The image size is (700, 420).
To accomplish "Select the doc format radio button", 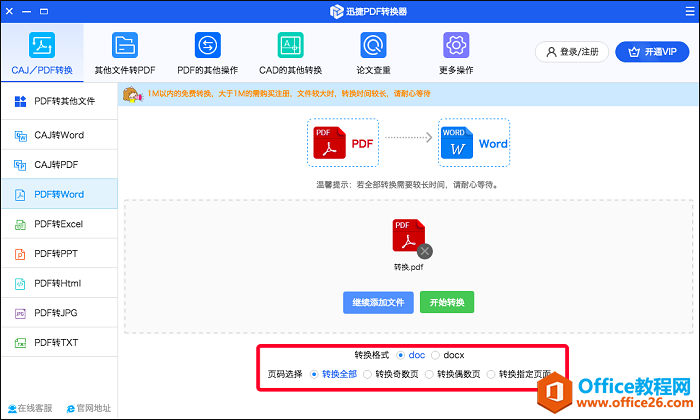I will click(x=401, y=355).
